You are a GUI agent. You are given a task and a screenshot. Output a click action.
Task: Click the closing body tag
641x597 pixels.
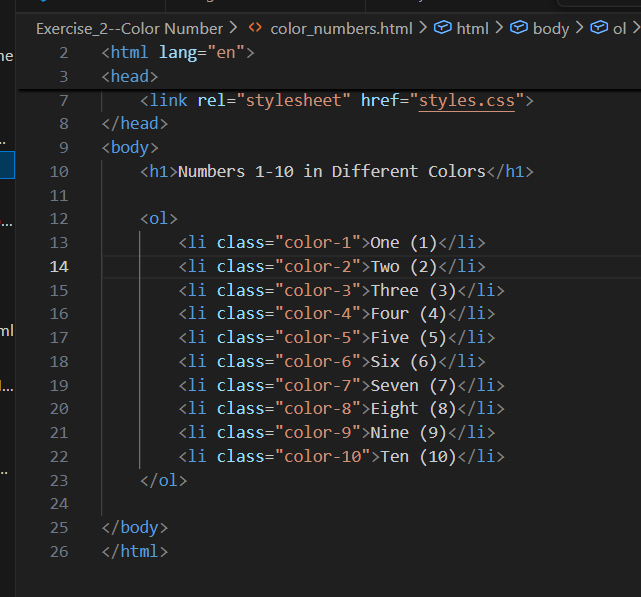tap(135, 527)
